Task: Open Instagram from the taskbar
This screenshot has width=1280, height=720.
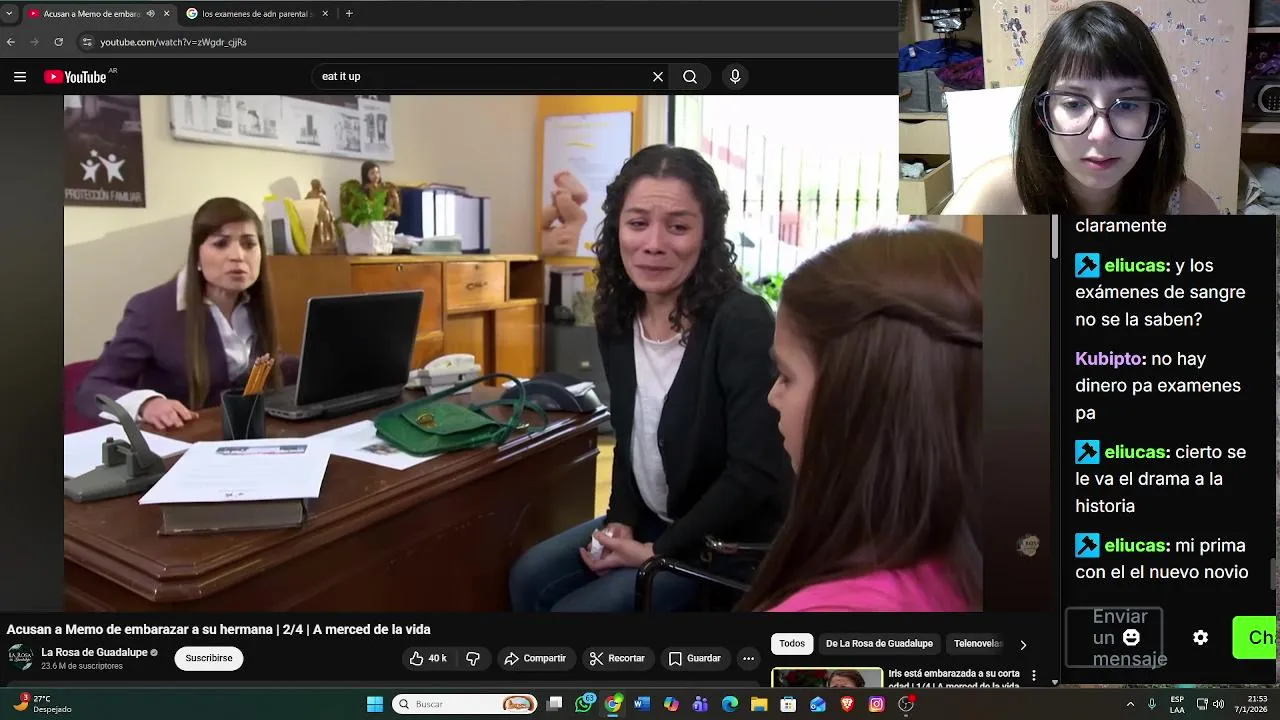Action: (877, 704)
